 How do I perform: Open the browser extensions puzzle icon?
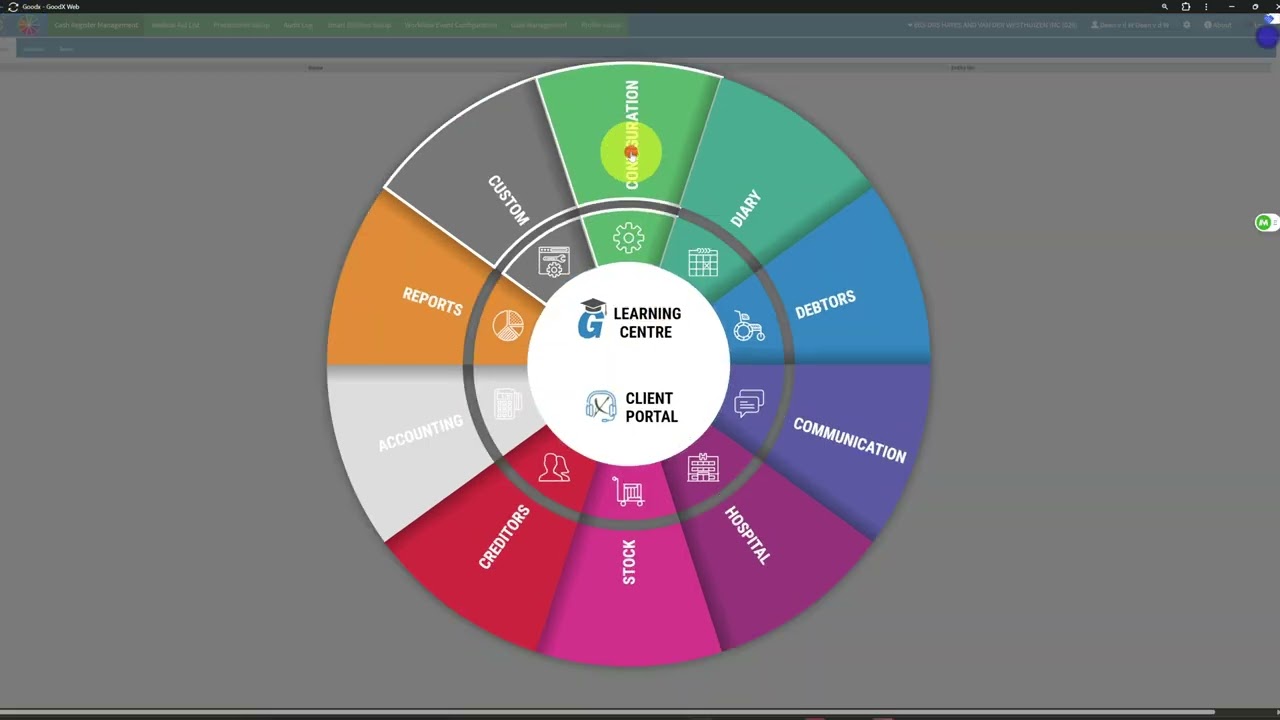click(x=1186, y=7)
